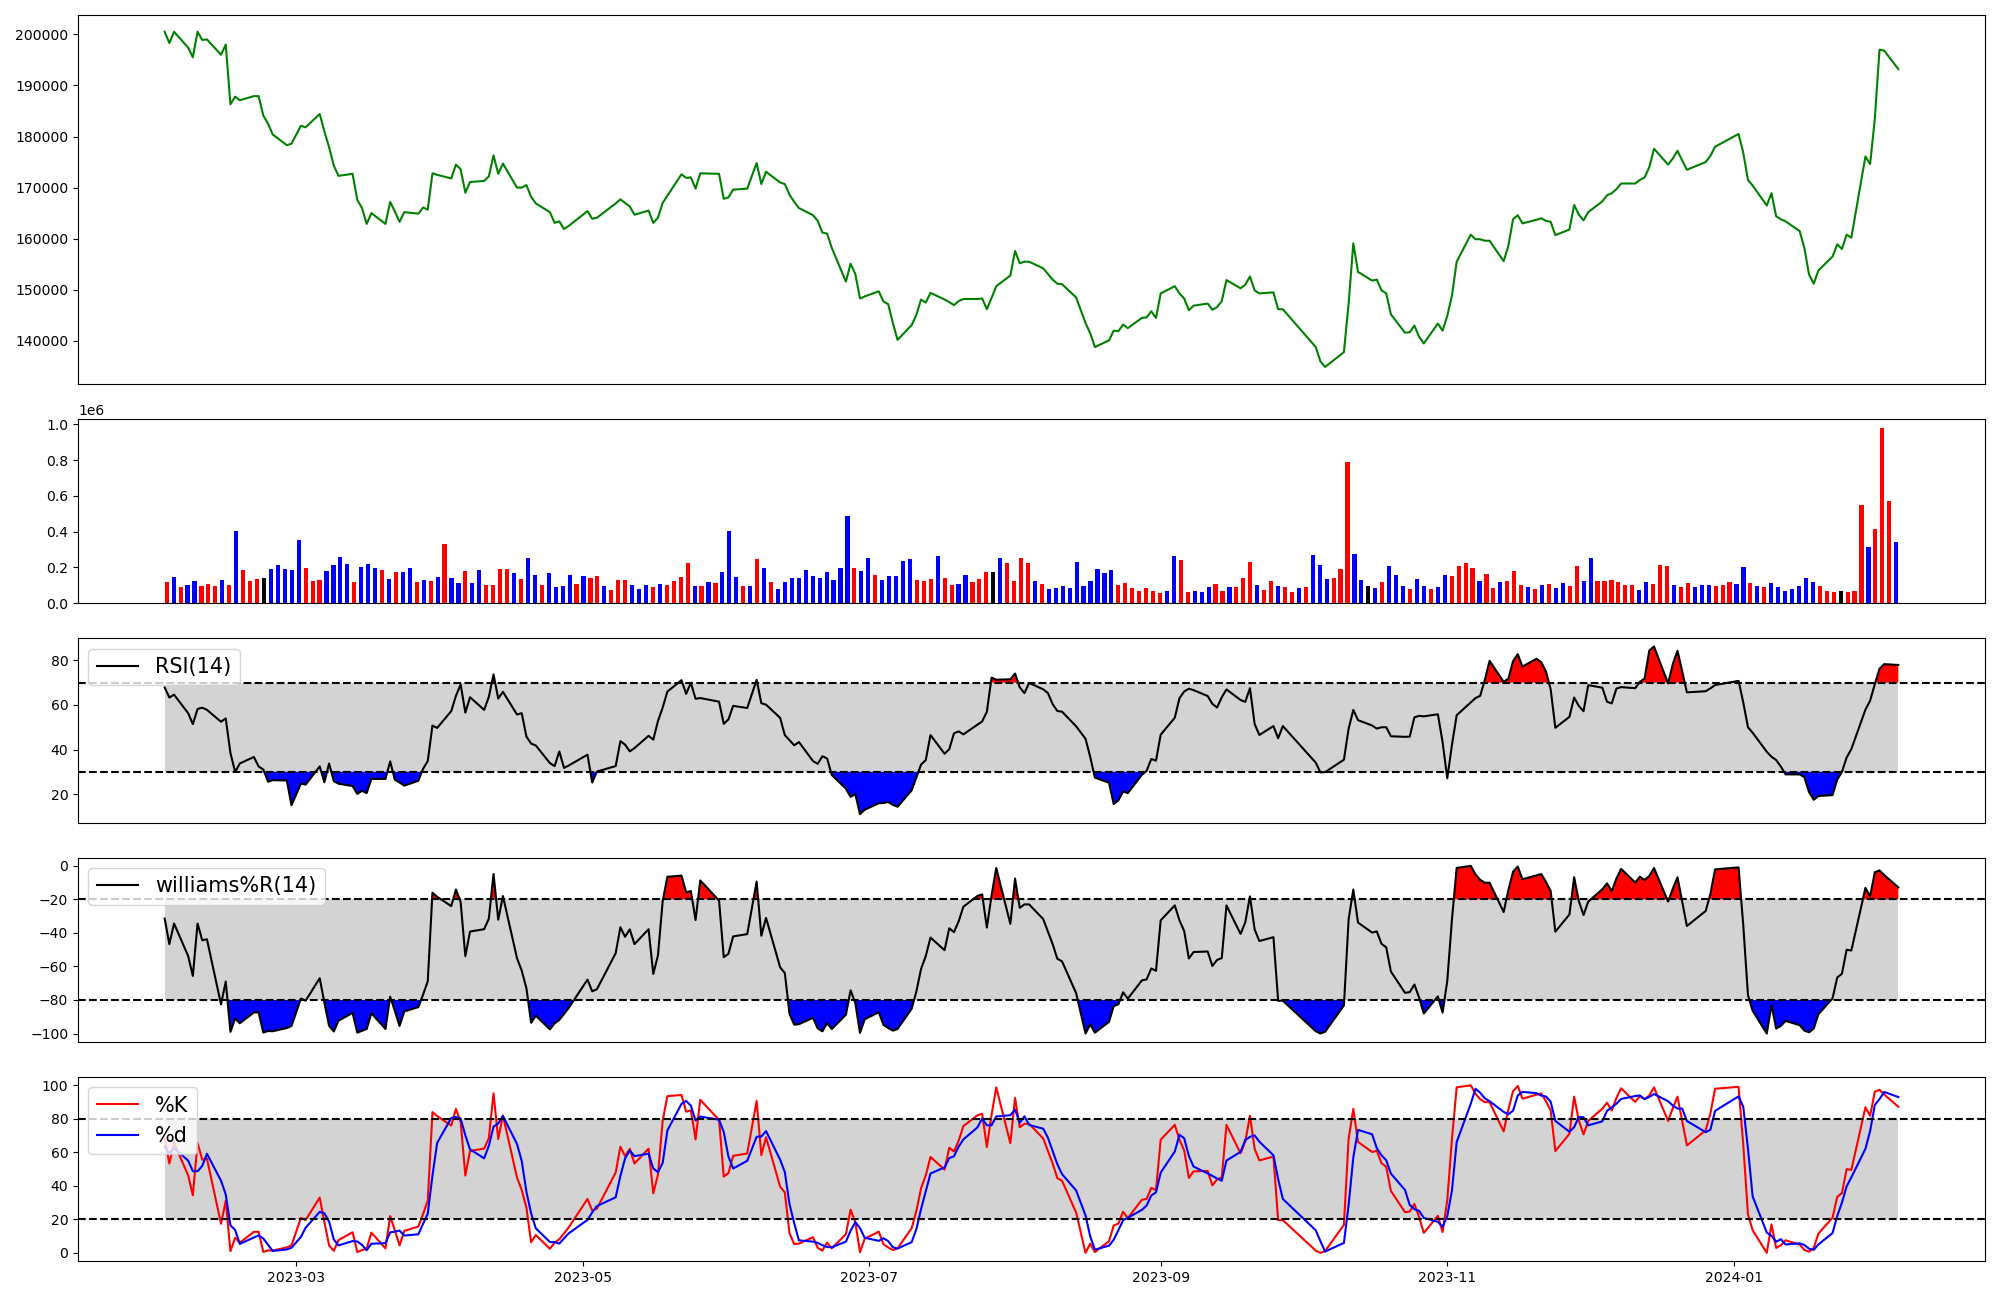
Task: Click the -100 tick on Williams axis
Action: 49,1034
